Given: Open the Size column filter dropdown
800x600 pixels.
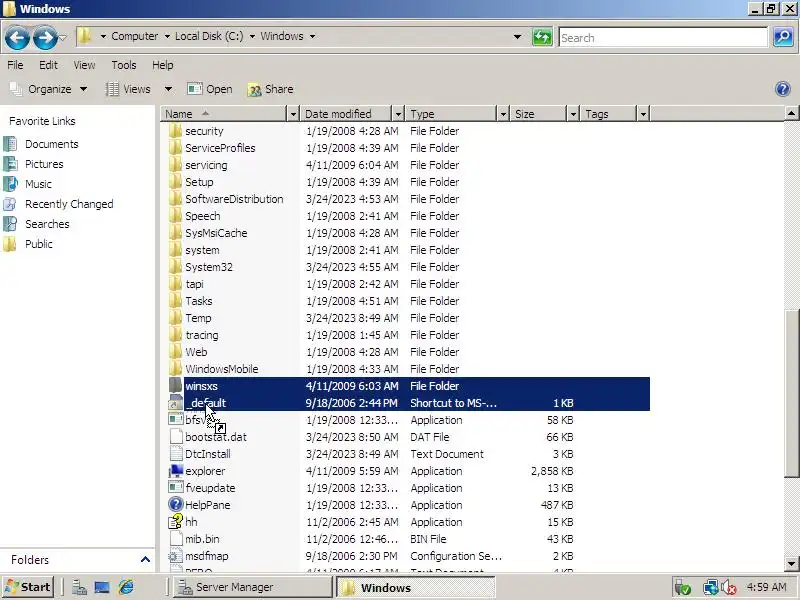Looking at the screenshot, I should 573,114.
